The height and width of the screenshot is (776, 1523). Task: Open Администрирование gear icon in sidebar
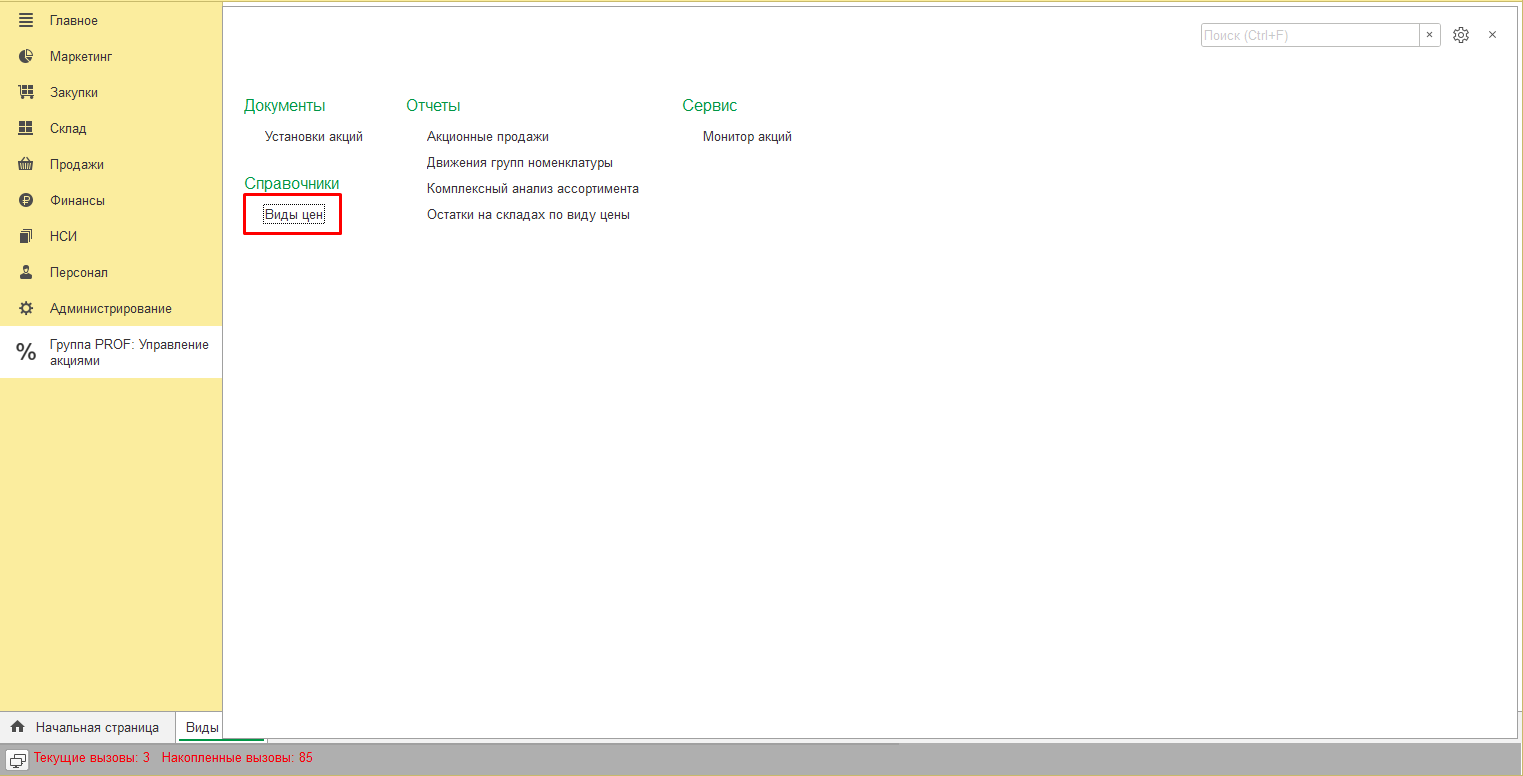27,309
